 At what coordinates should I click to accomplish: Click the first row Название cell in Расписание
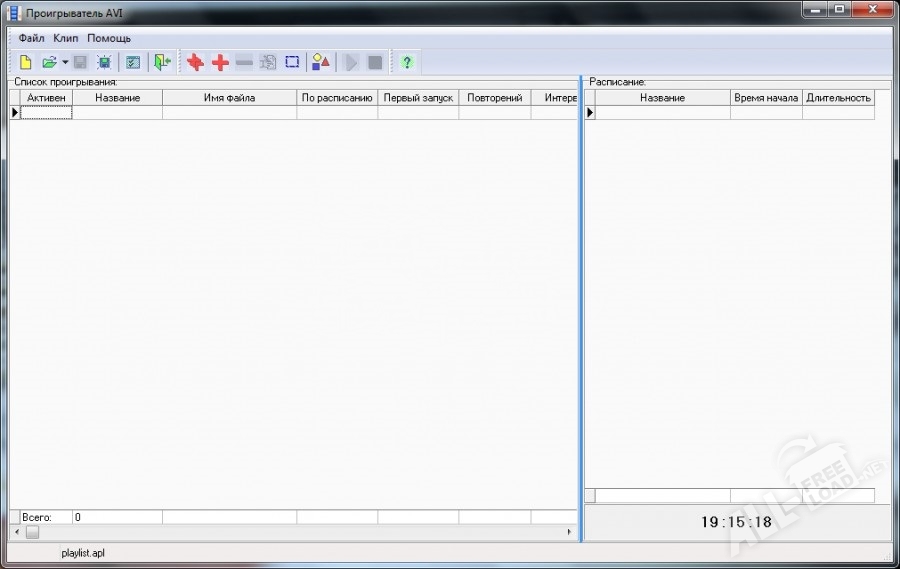pyautogui.click(x=662, y=113)
